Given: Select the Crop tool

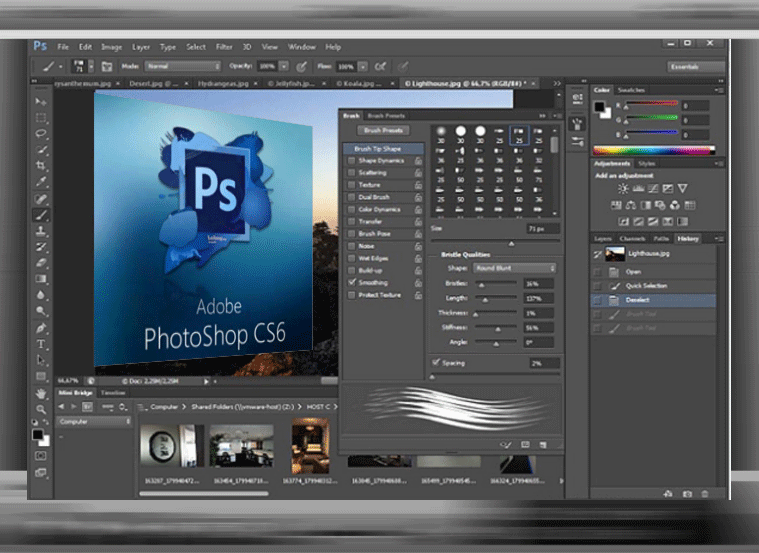Looking at the screenshot, I should coord(41,166).
